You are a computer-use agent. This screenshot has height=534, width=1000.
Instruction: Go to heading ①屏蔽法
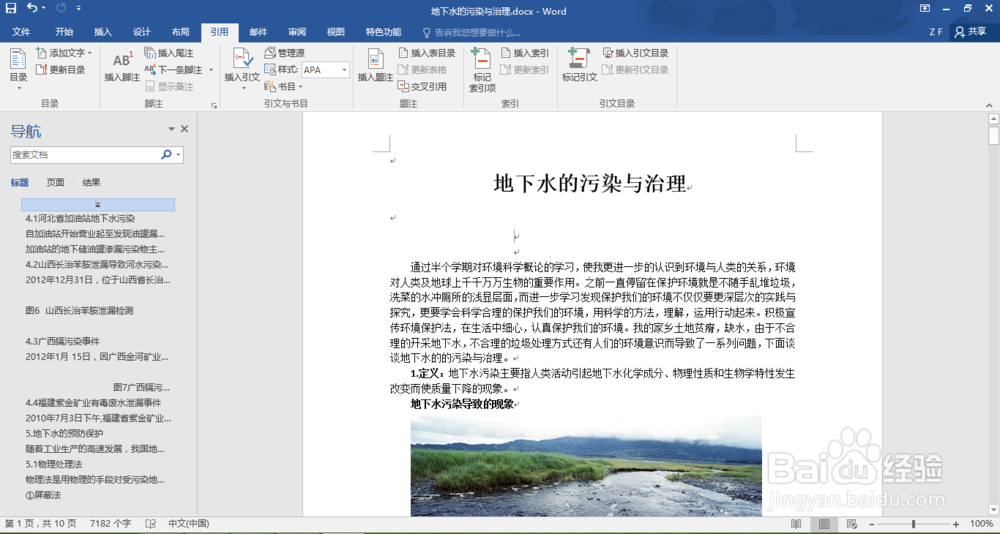pyautogui.click(x=43, y=494)
